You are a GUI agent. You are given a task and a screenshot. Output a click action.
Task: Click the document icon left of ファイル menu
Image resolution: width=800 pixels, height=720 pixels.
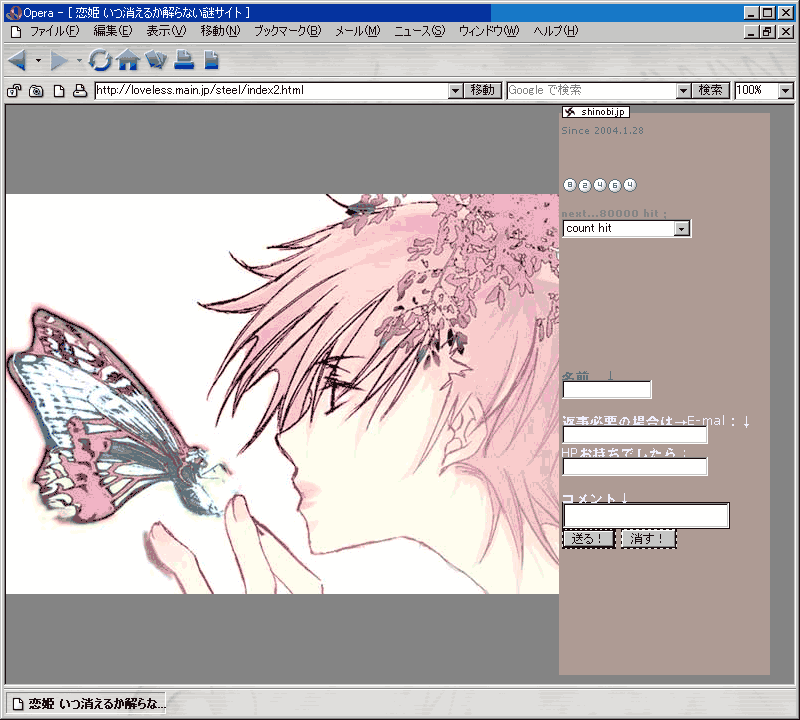pyautogui.click(x=16, y=32)
